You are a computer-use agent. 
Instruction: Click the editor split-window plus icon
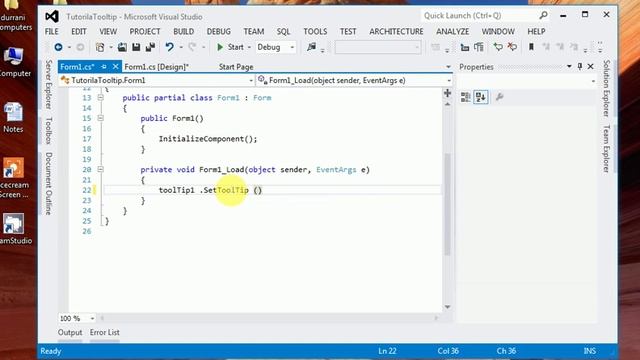tap(447, 93)
